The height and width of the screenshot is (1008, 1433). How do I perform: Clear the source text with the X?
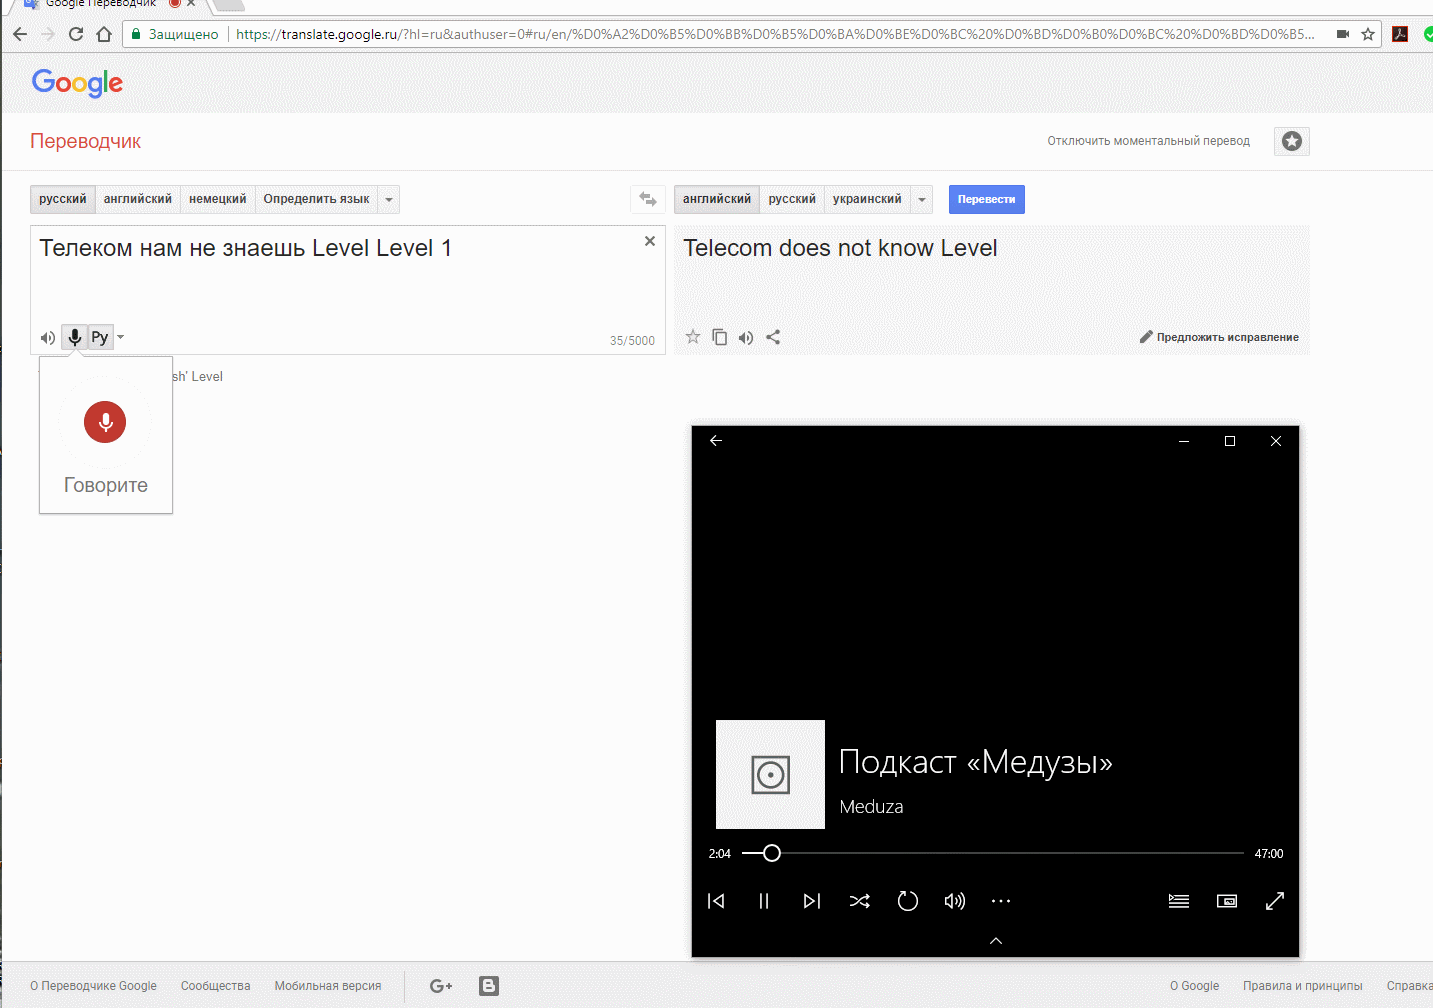[x=650, y=241]
